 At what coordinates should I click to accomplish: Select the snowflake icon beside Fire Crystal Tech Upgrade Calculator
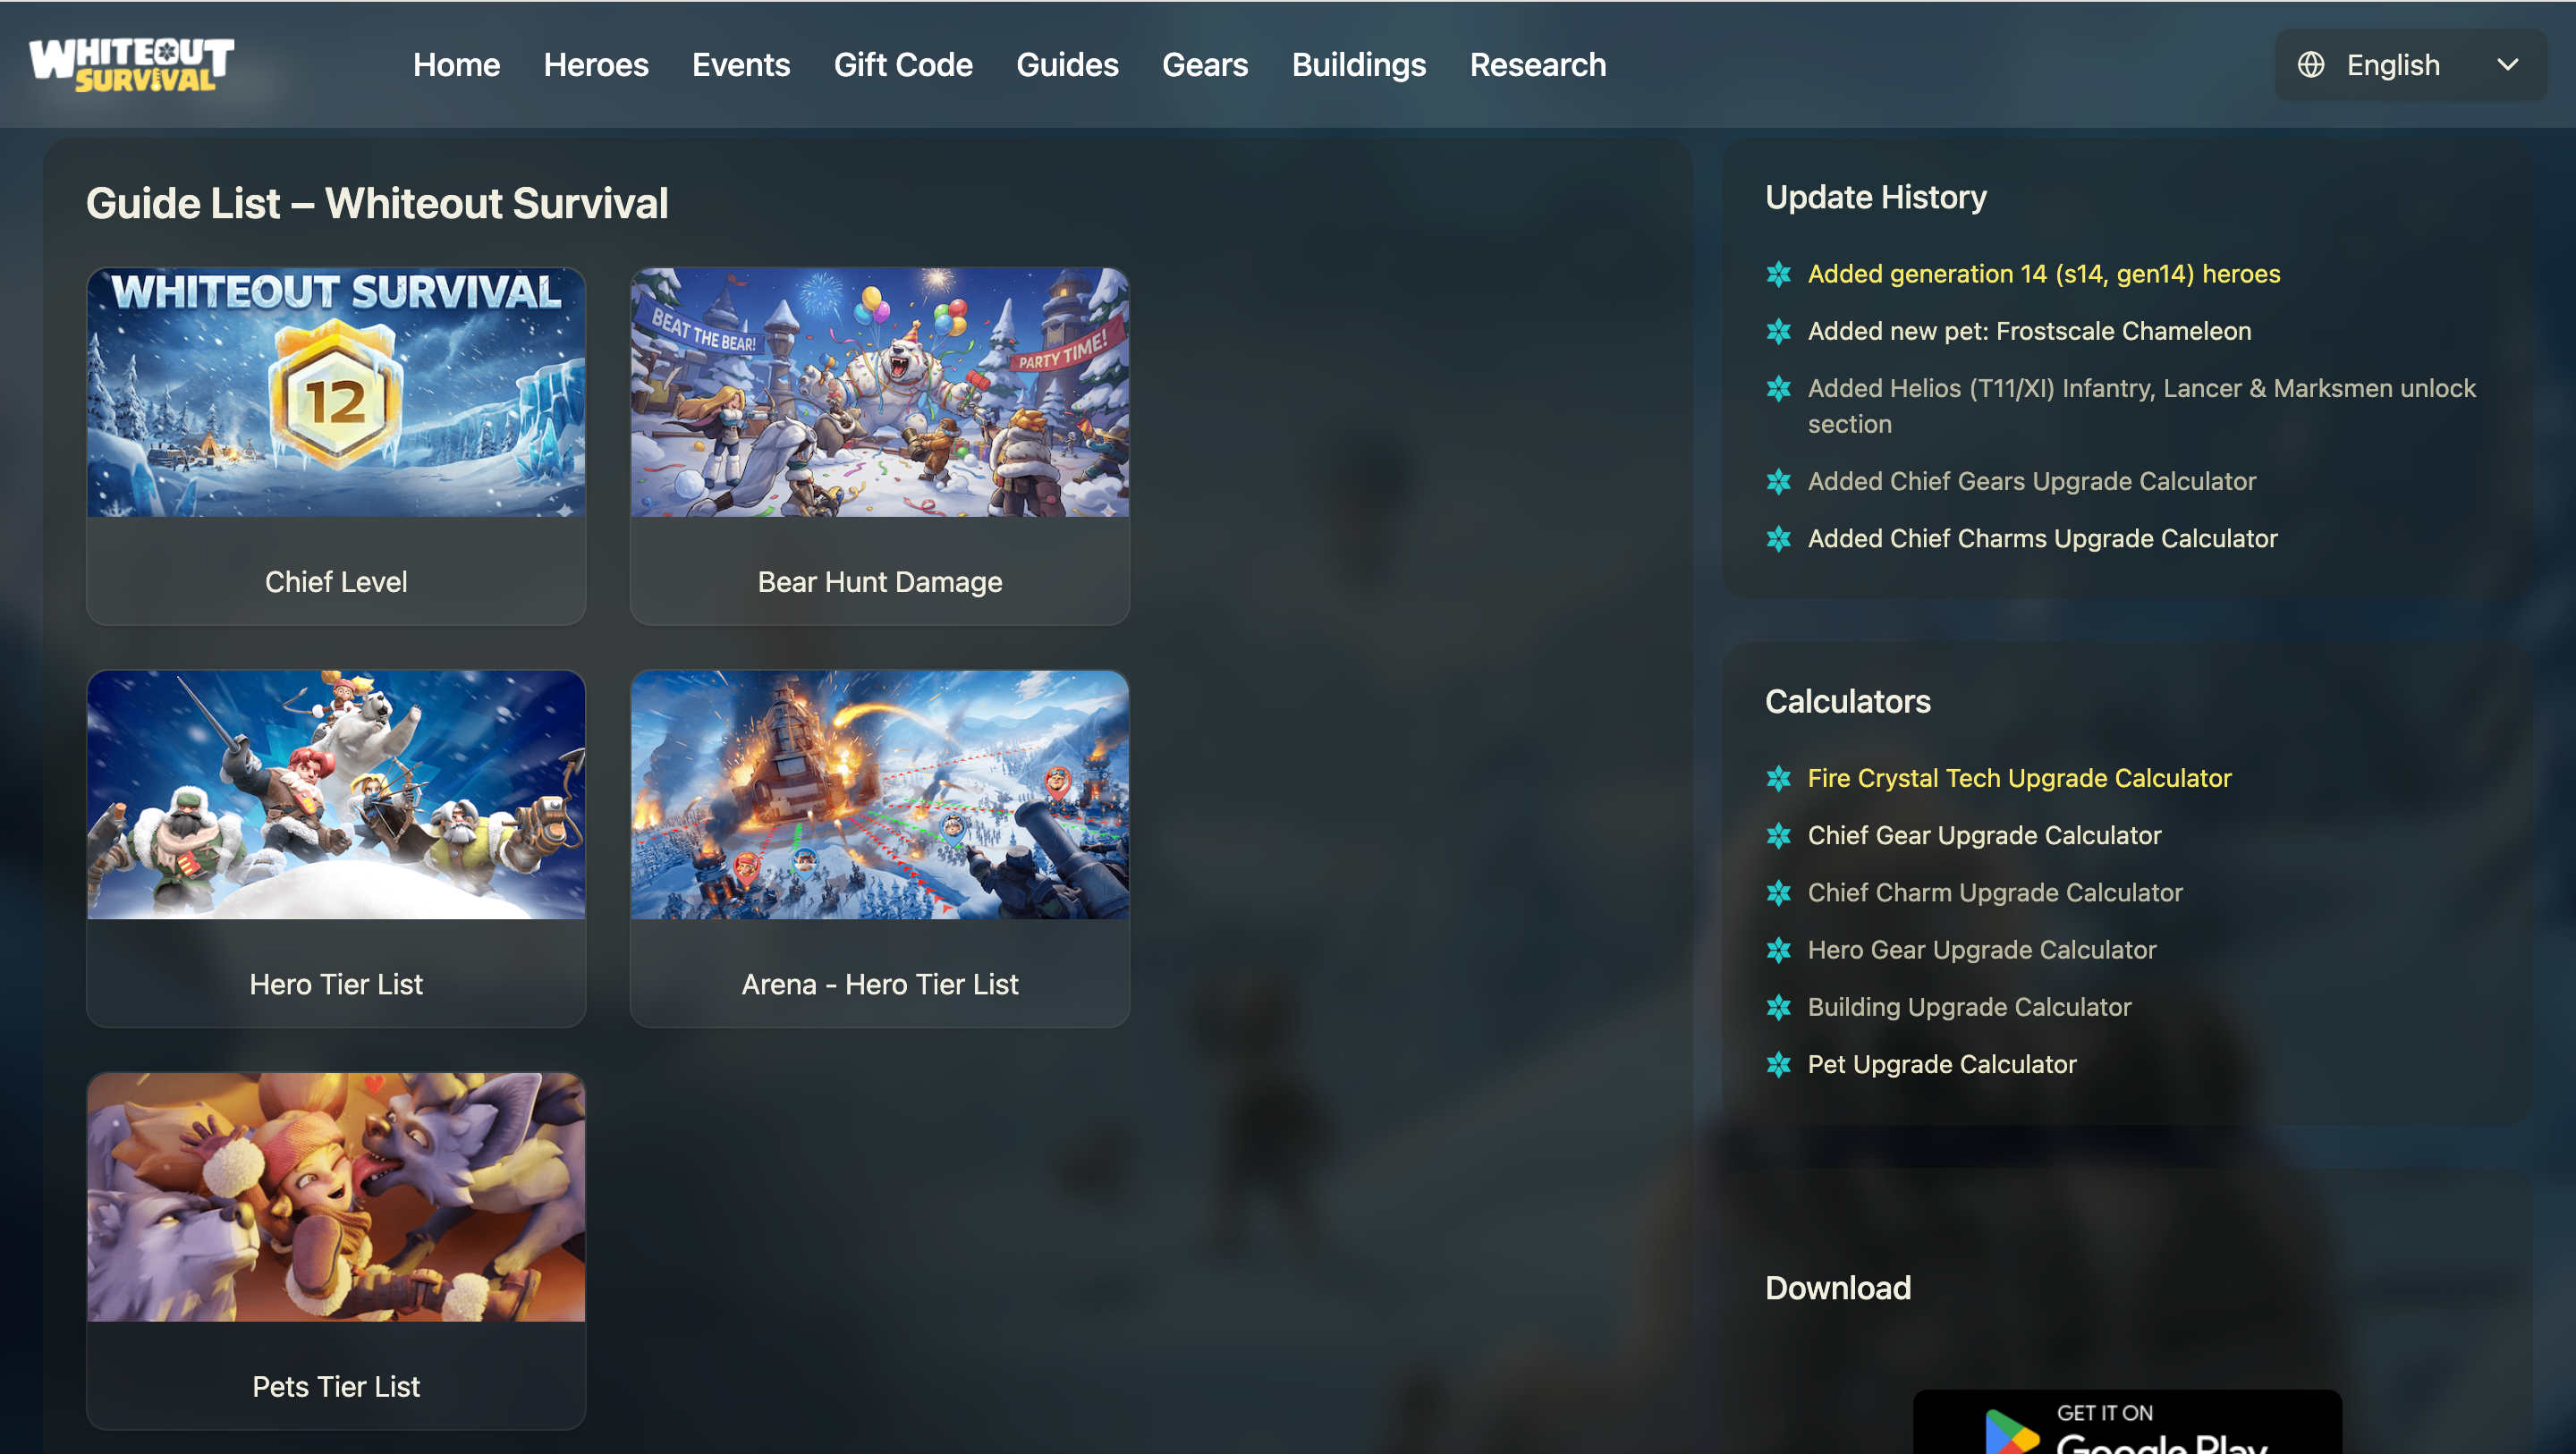pyautogui.click(x=1781, y=779)
